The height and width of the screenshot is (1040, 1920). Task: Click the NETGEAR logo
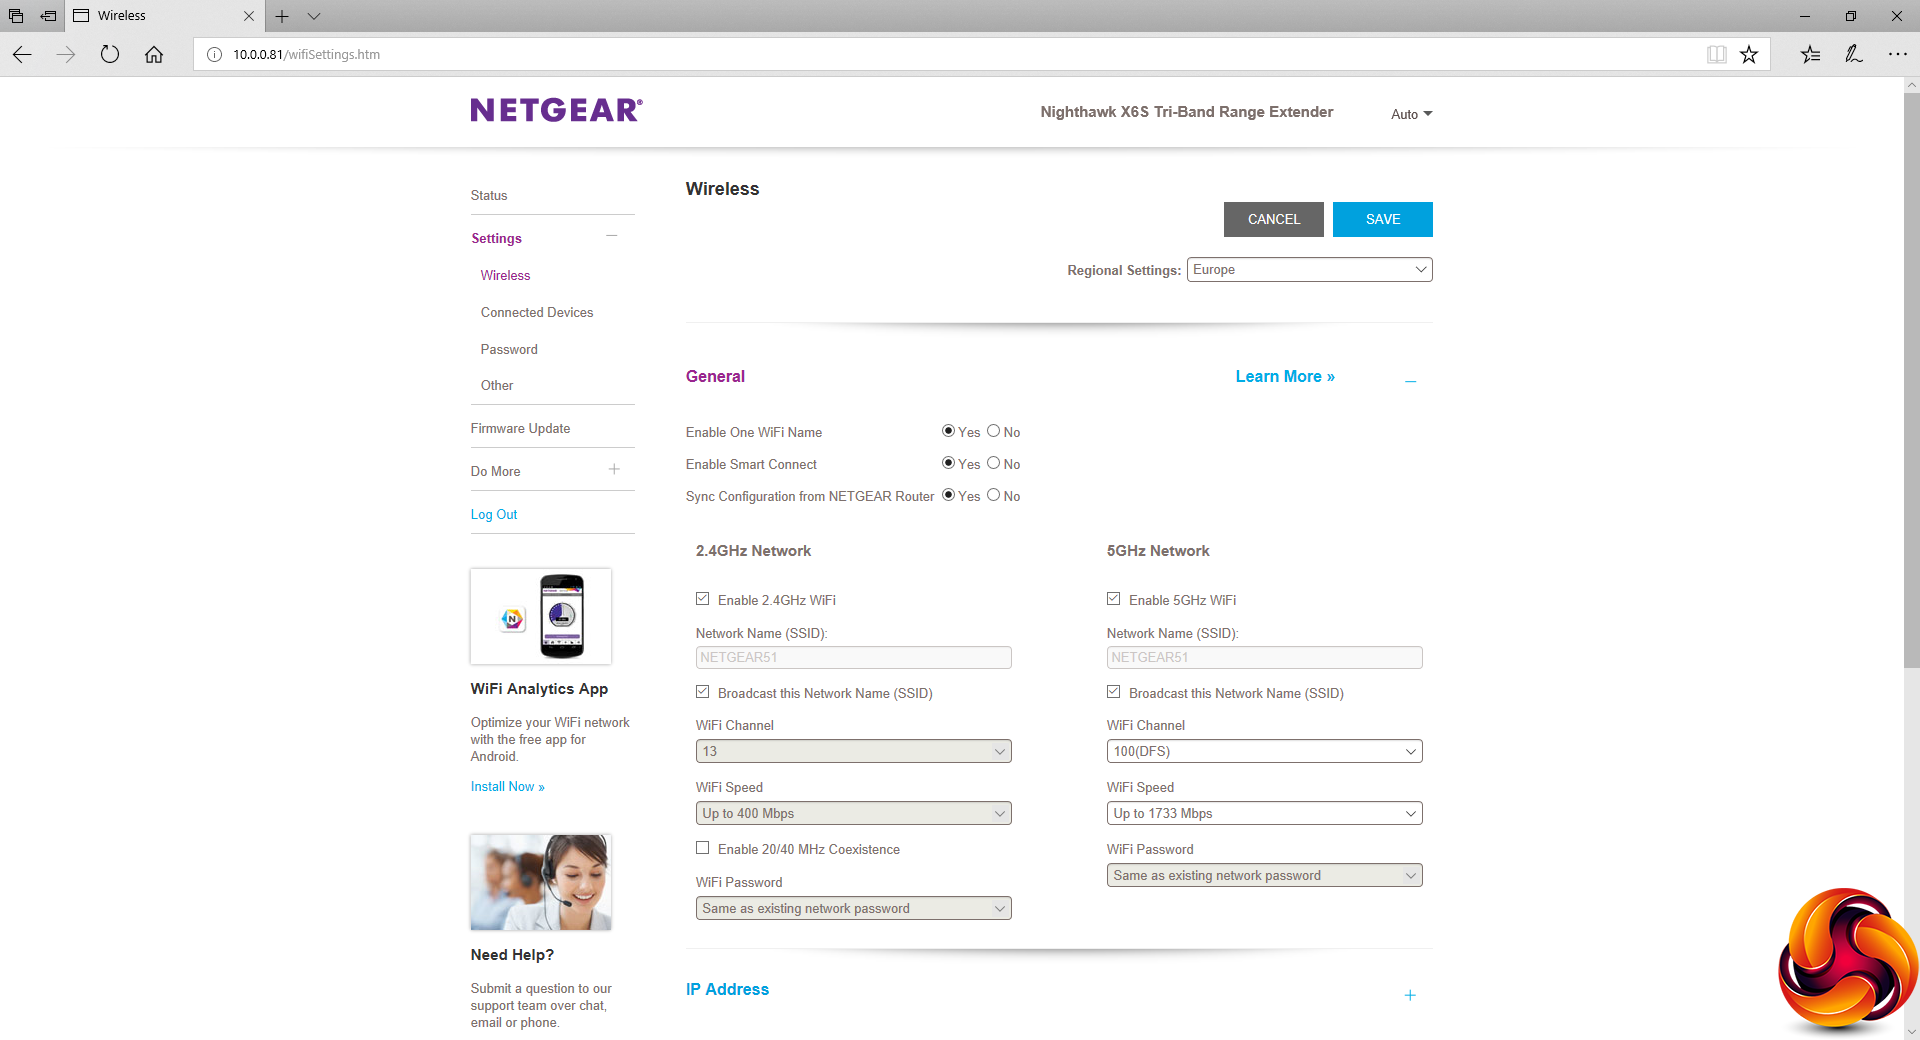point(556,110)
